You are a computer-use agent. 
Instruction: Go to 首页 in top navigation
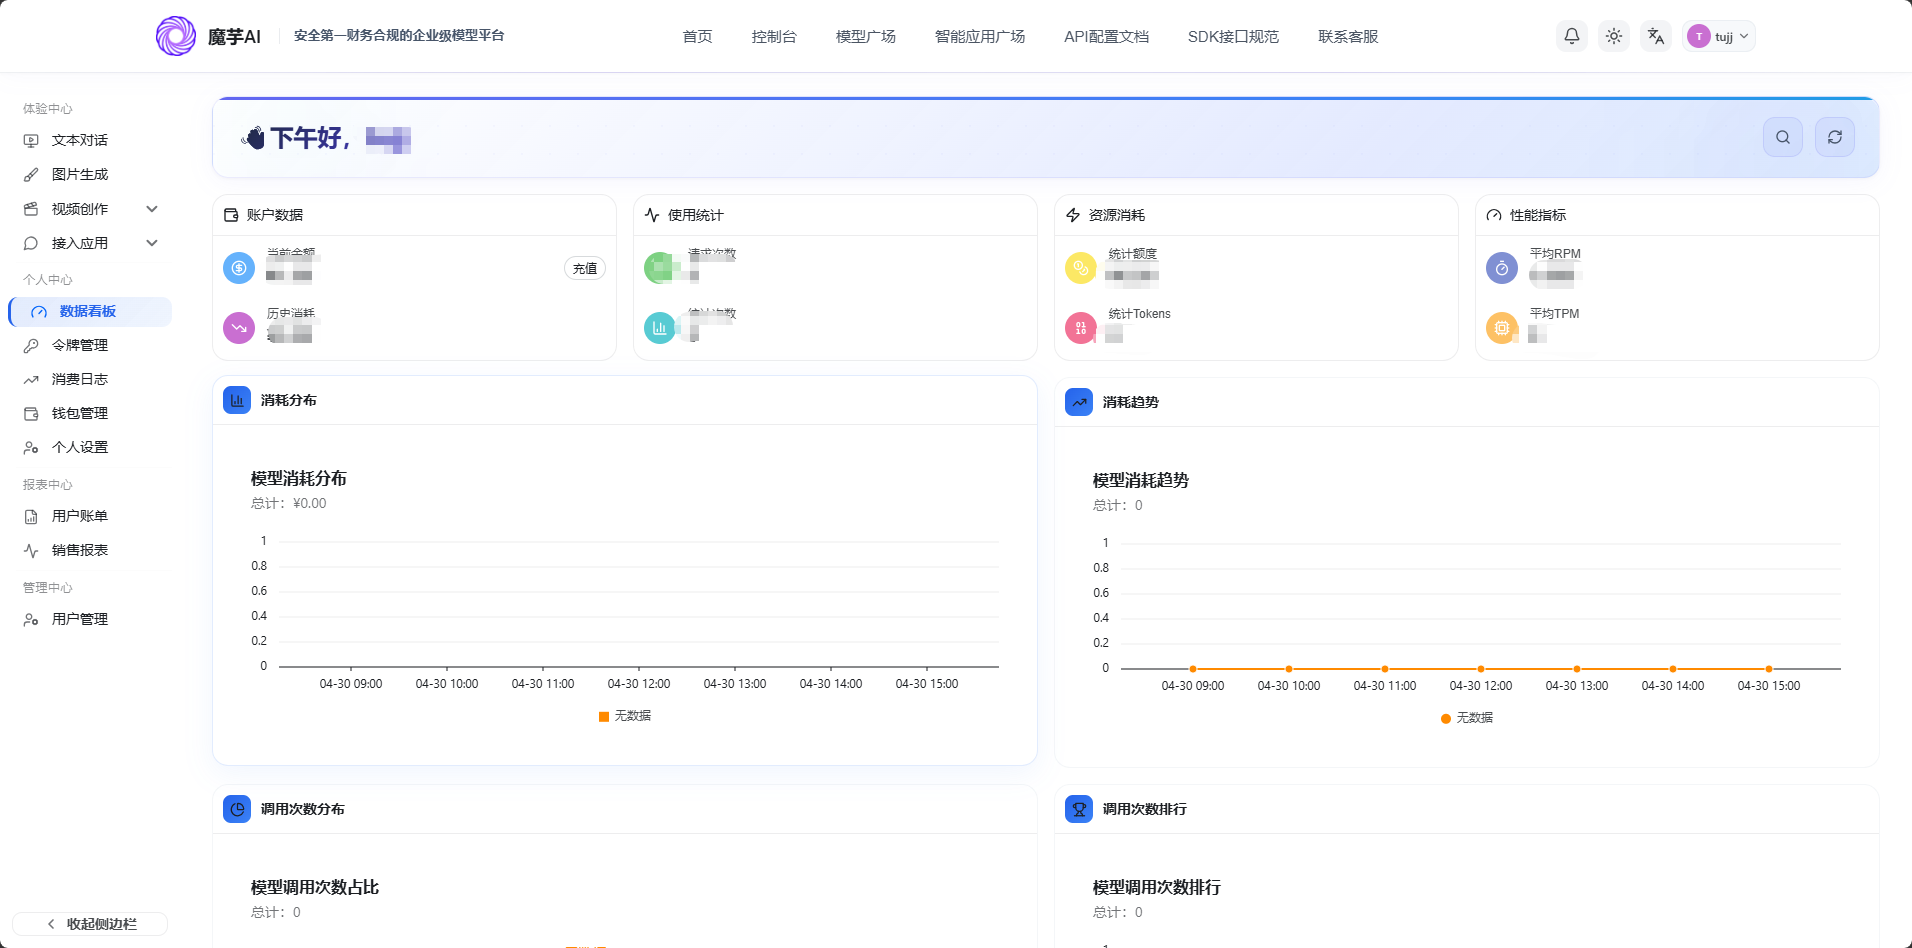coord(697,36)
